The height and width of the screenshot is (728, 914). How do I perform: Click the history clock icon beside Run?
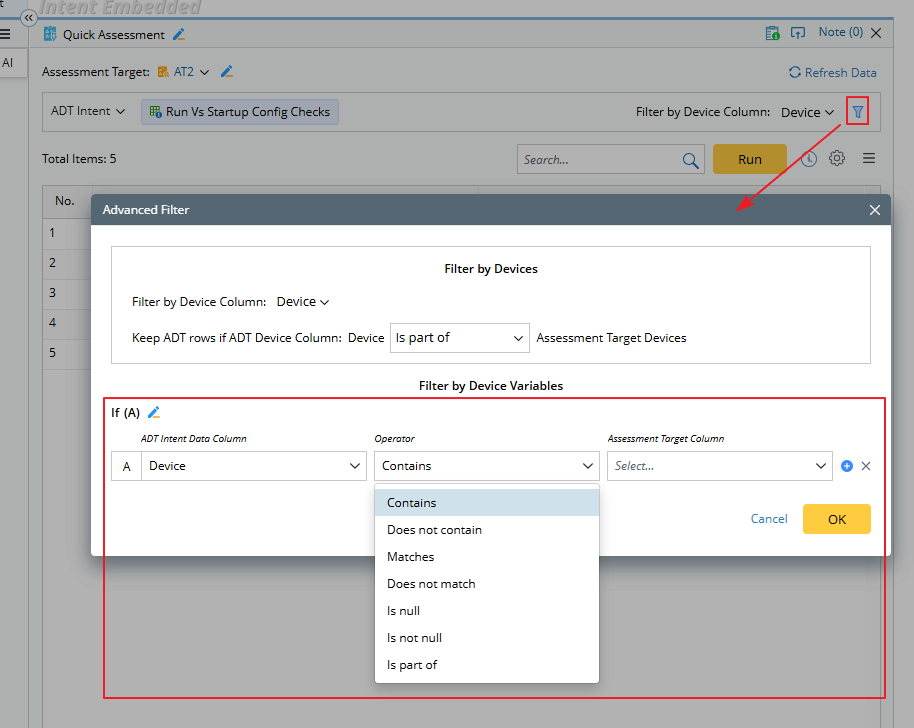click(x=809, y=159)
